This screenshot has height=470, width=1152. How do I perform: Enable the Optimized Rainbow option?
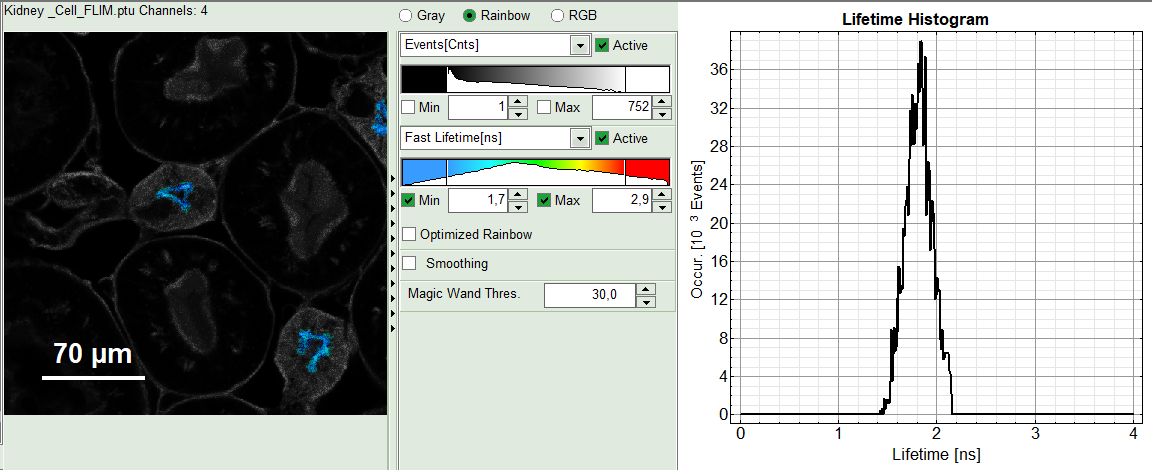[x=409, y=234]
